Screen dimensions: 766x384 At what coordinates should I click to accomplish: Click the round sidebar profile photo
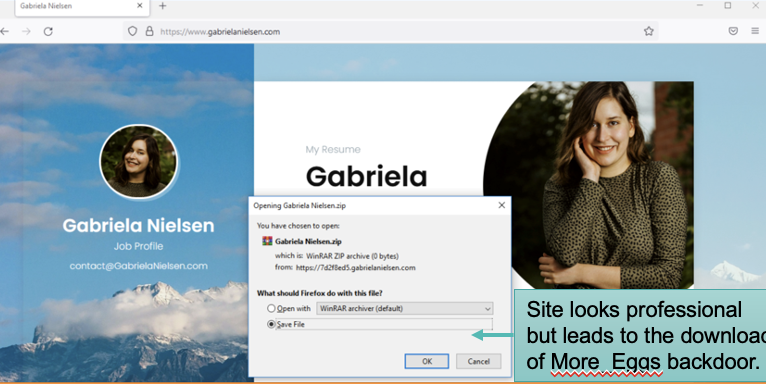pyautogui.click(x=139, y=161)
